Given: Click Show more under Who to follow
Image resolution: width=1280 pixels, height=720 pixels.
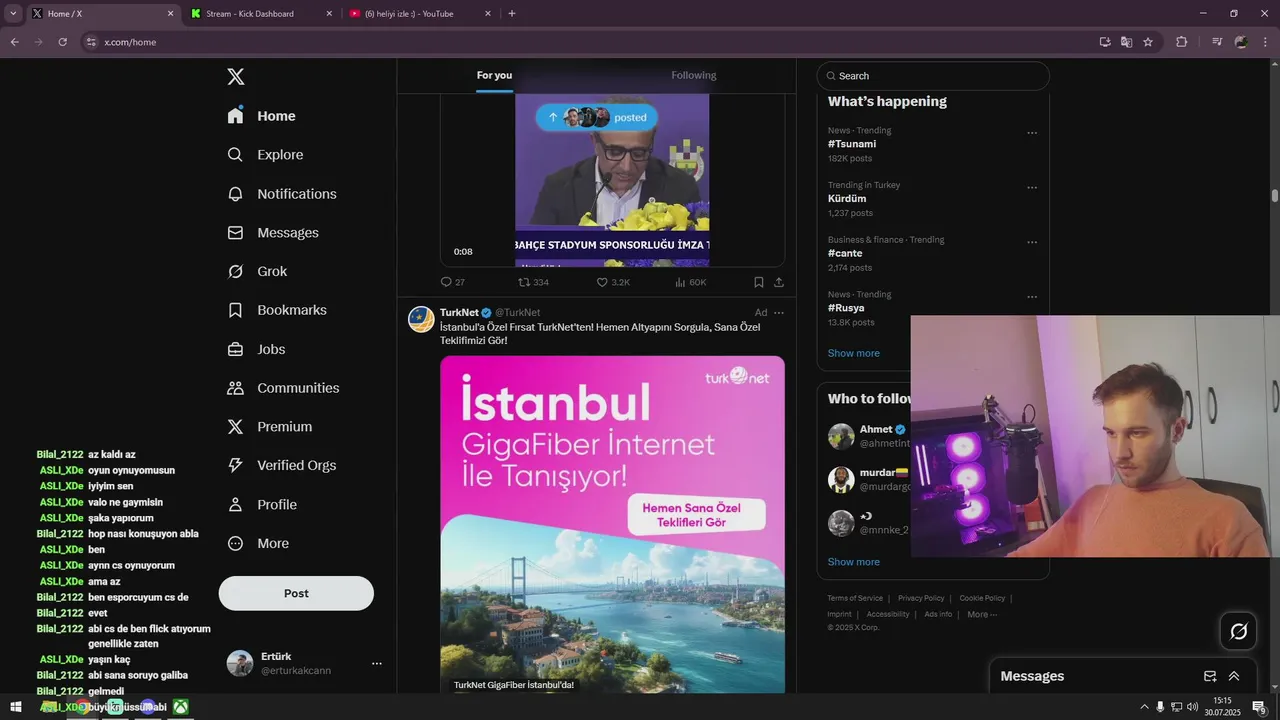Looking at the screenshot, I should 854,562.
